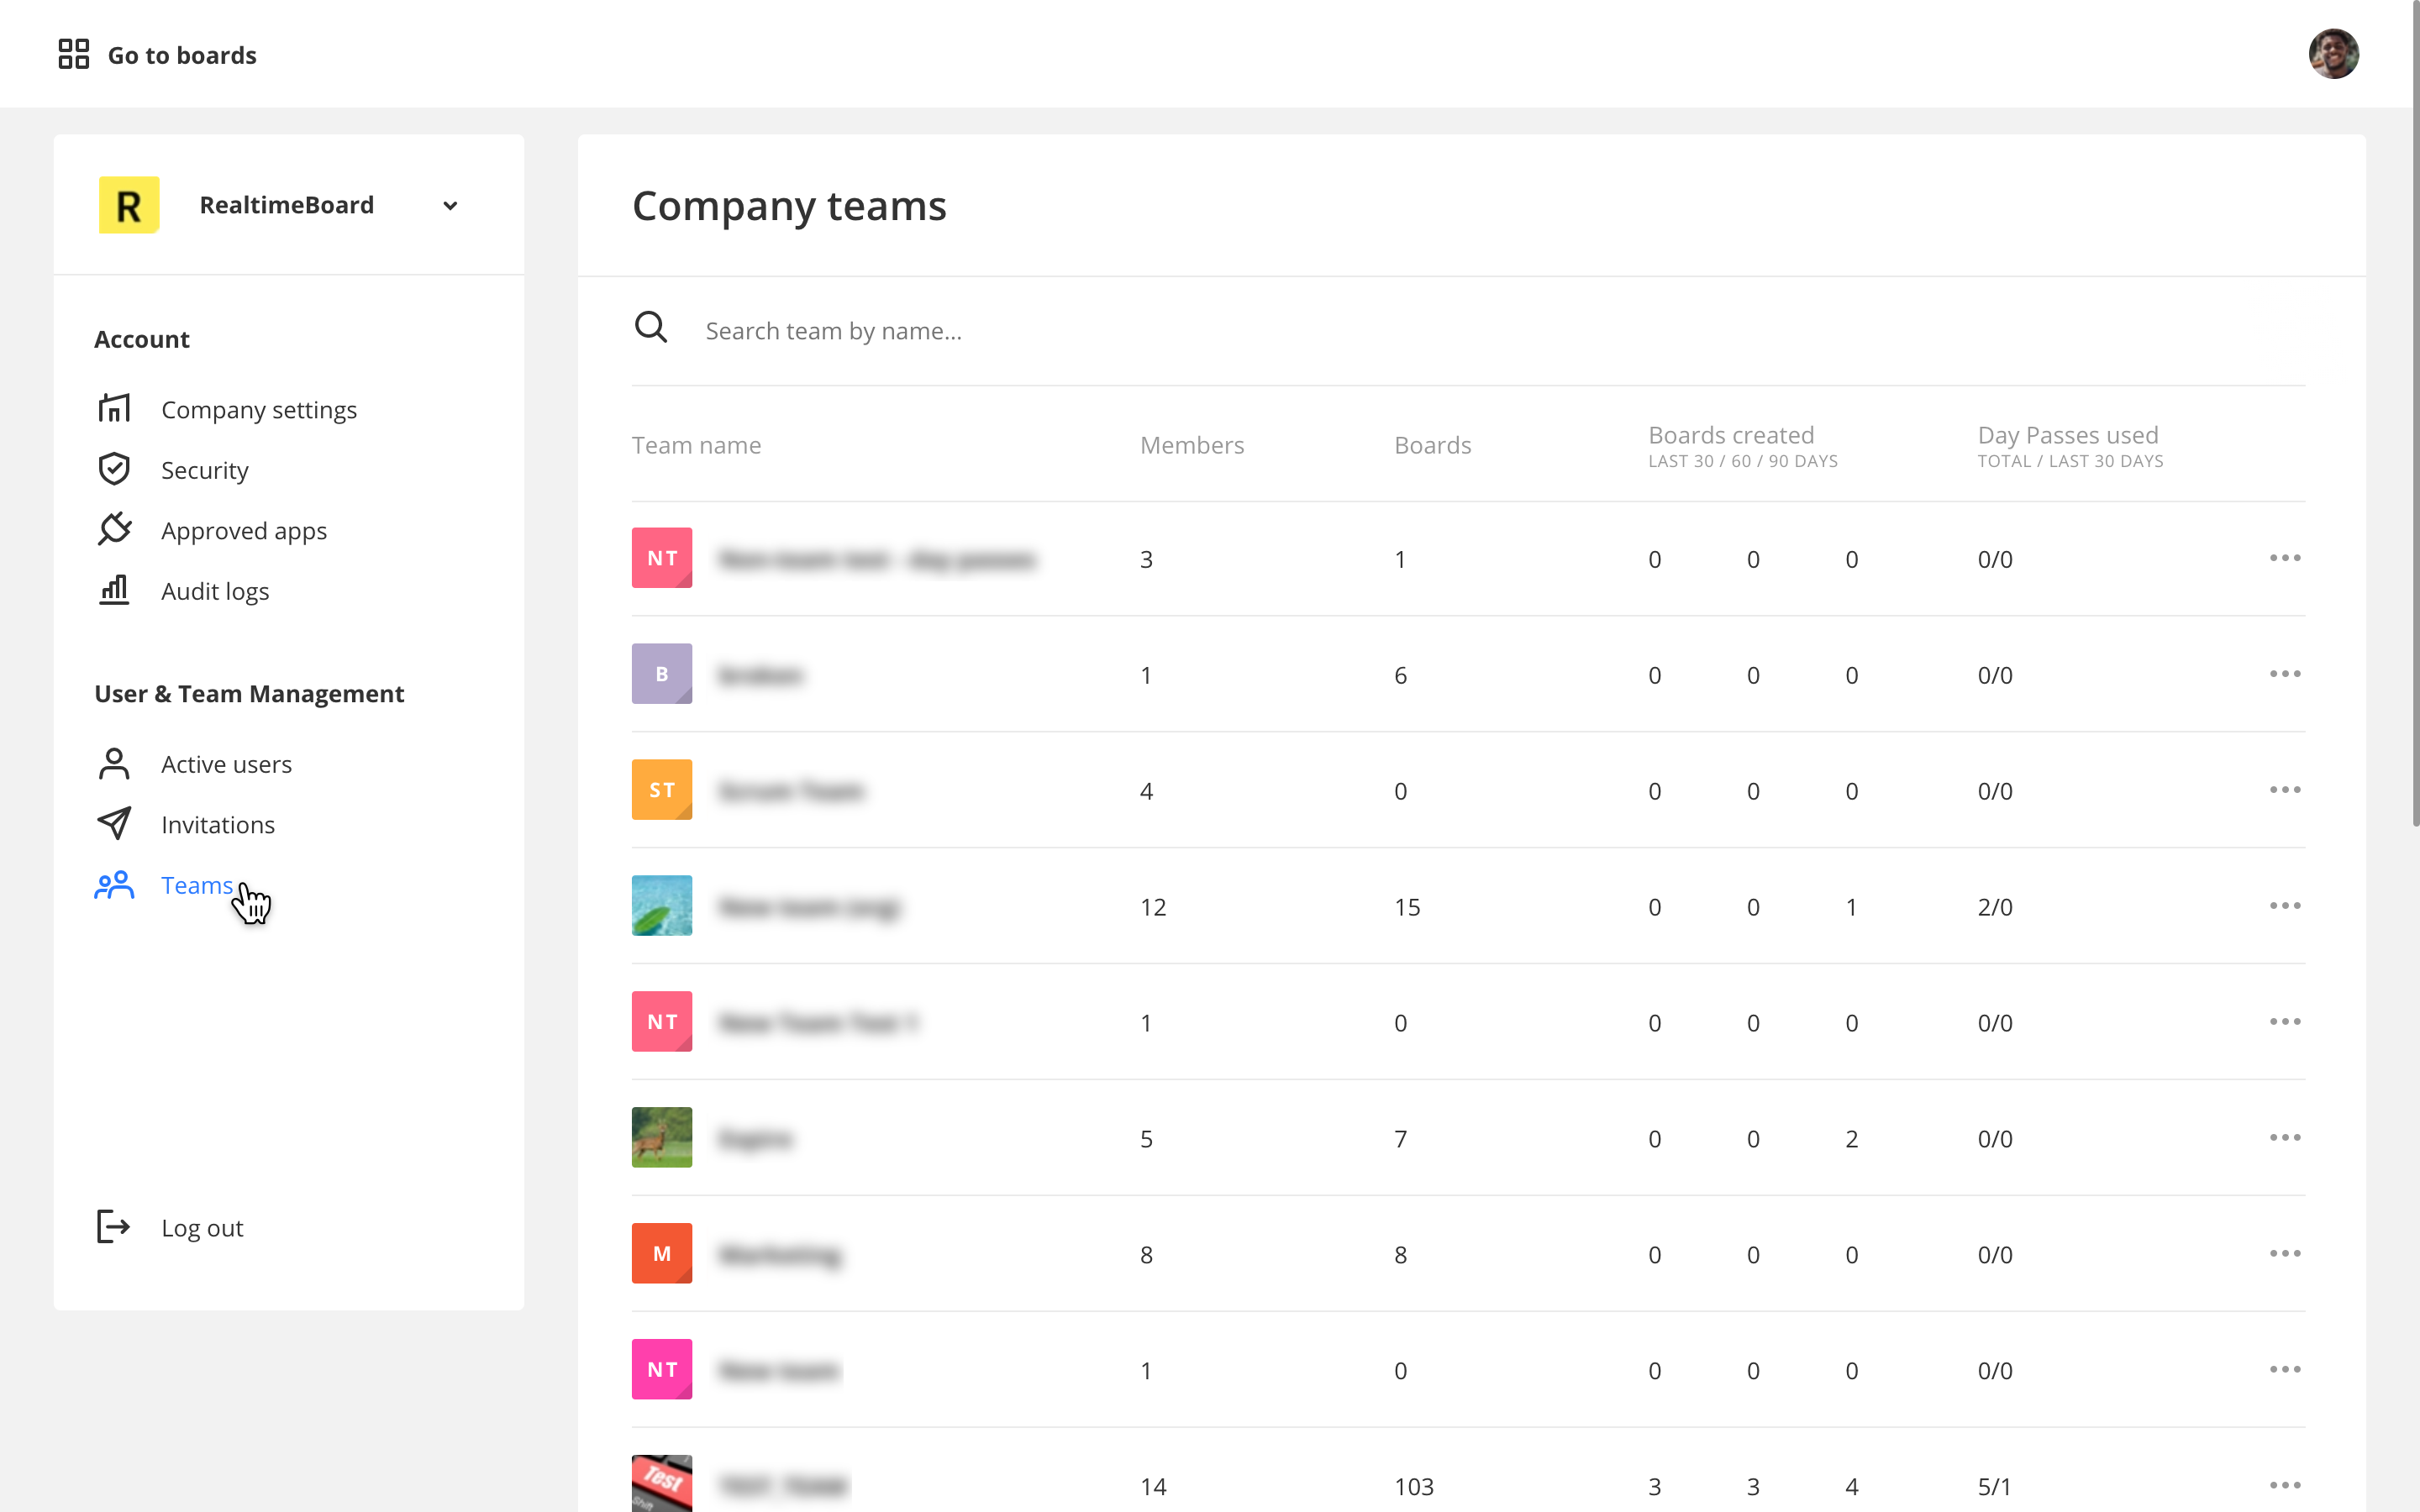Click the Security shield icon
This screenshot has width=2420, height=1512.
pyautogui.click(x=114, y=469)
